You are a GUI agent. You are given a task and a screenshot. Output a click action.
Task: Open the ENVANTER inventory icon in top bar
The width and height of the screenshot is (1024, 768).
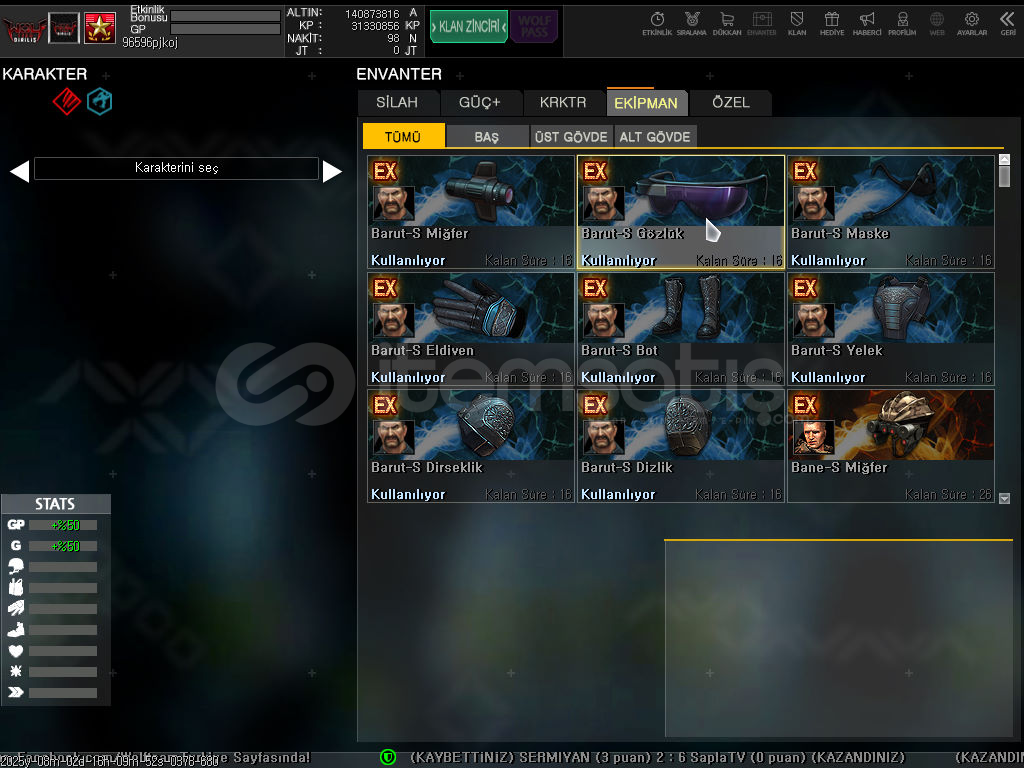(761, 24)
